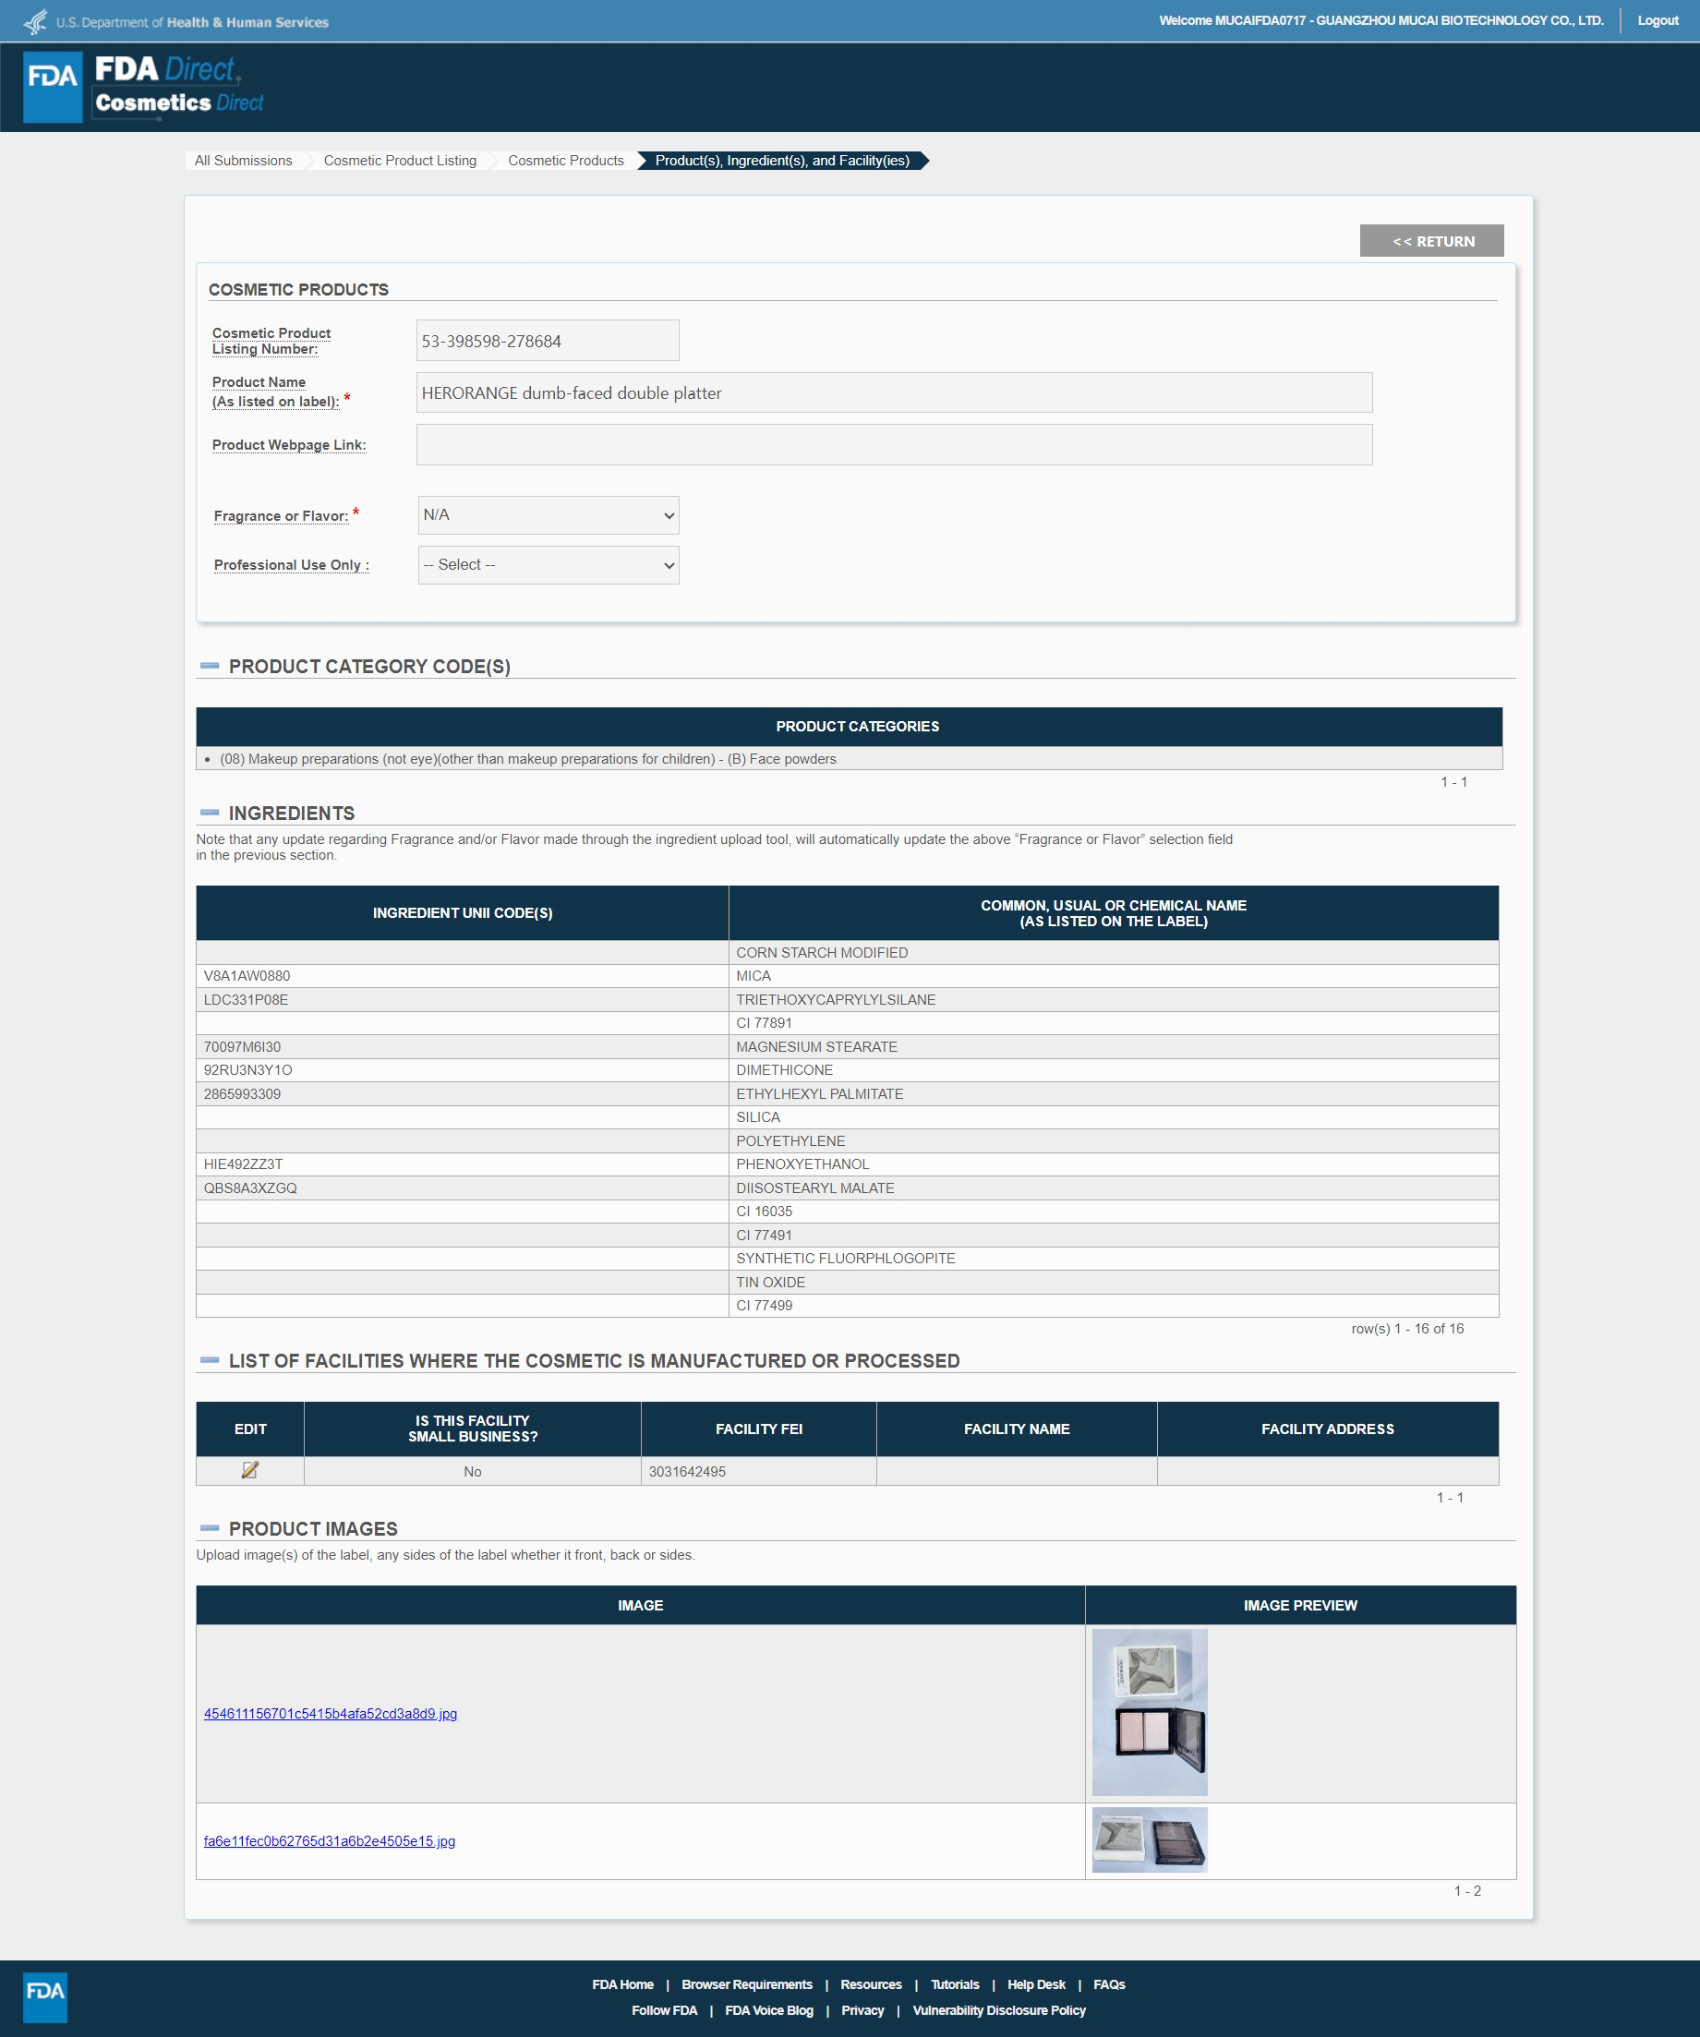Screen dimensions: 1700x2037
Task: Click the facility edit pencil icon
Action: point(250,1470)
